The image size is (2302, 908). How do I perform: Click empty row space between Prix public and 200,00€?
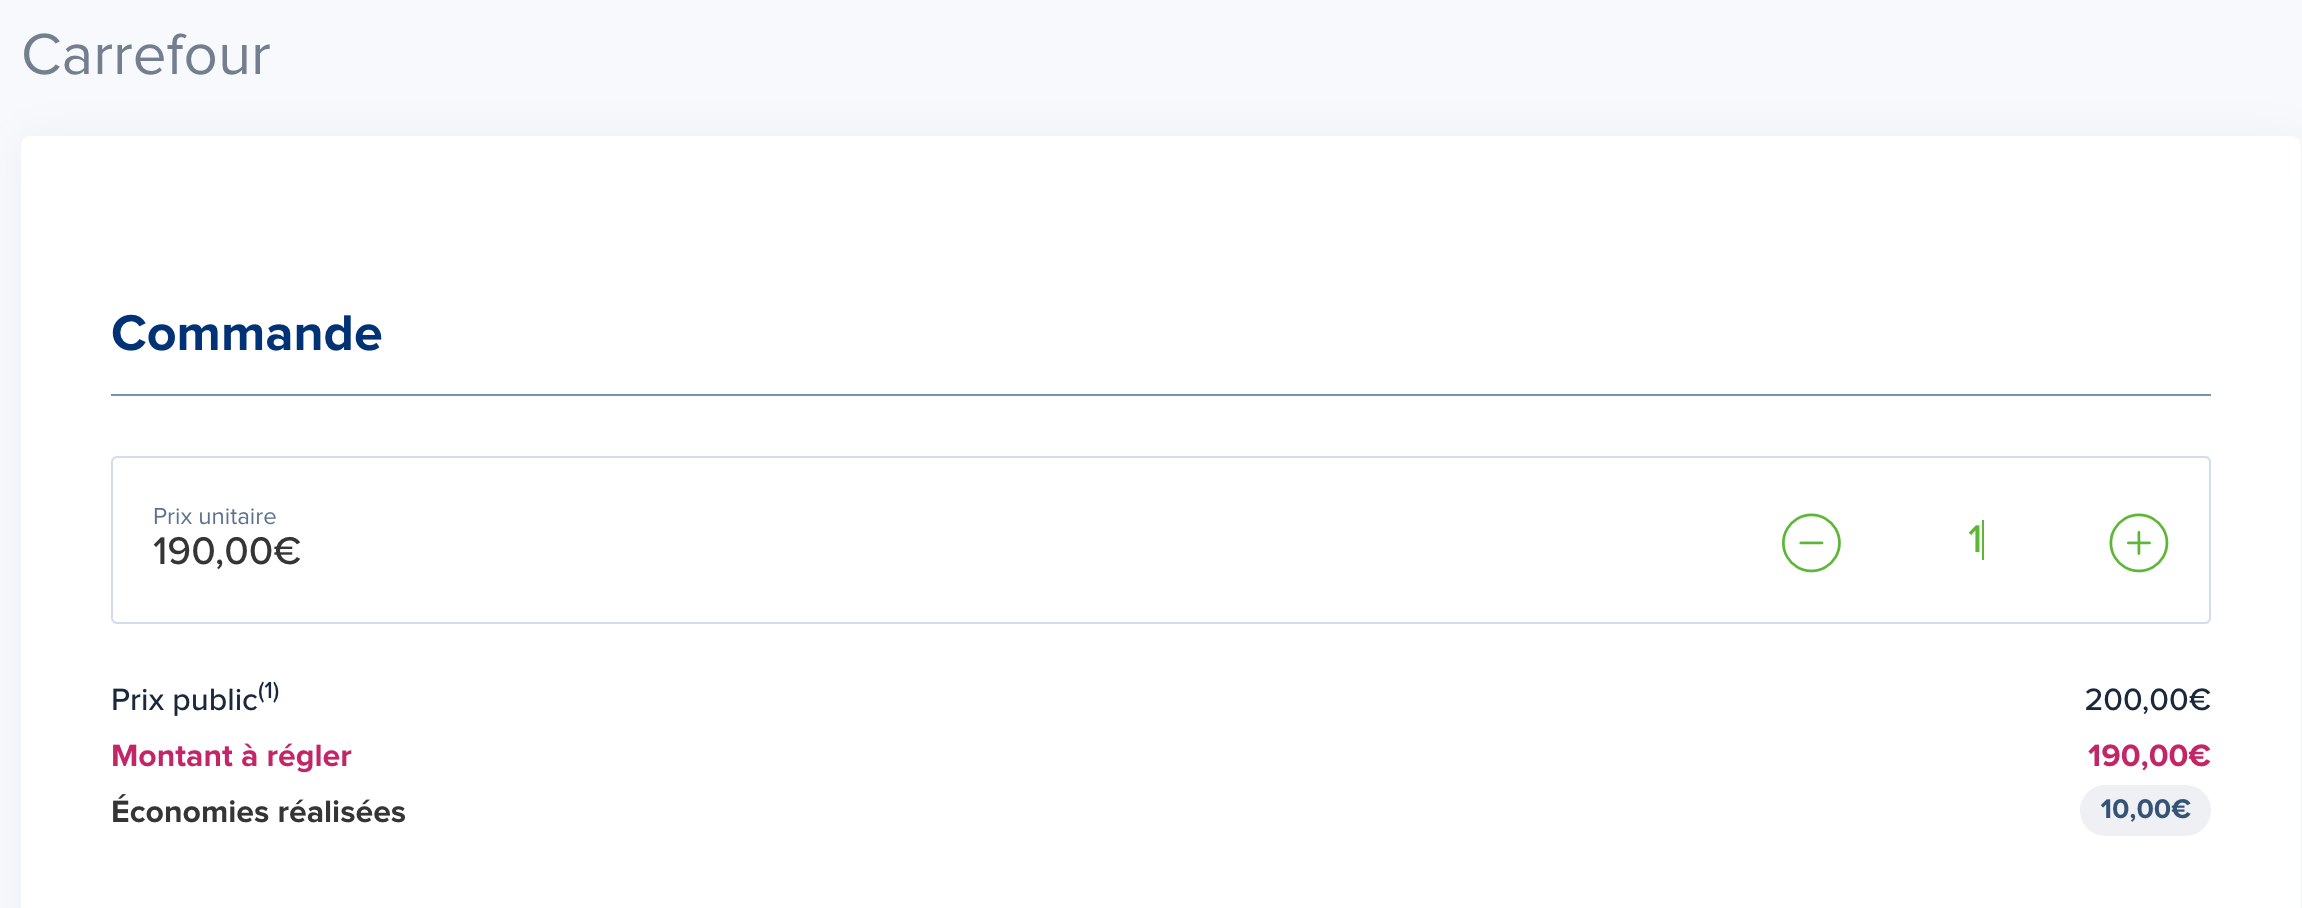point(1180,700)
